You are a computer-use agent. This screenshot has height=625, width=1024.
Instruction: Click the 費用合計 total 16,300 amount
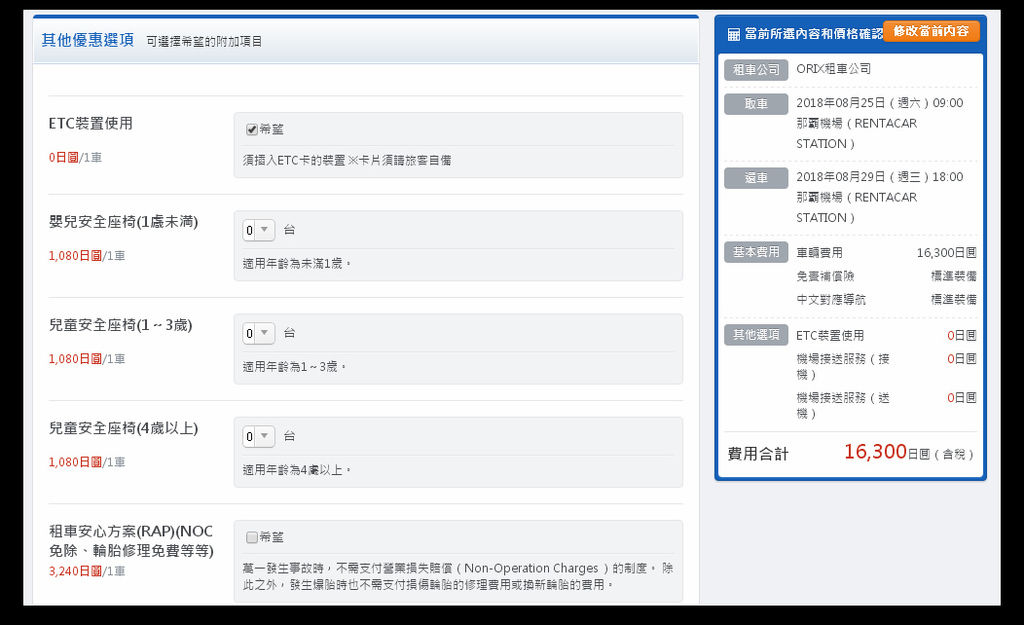(875, 451)
